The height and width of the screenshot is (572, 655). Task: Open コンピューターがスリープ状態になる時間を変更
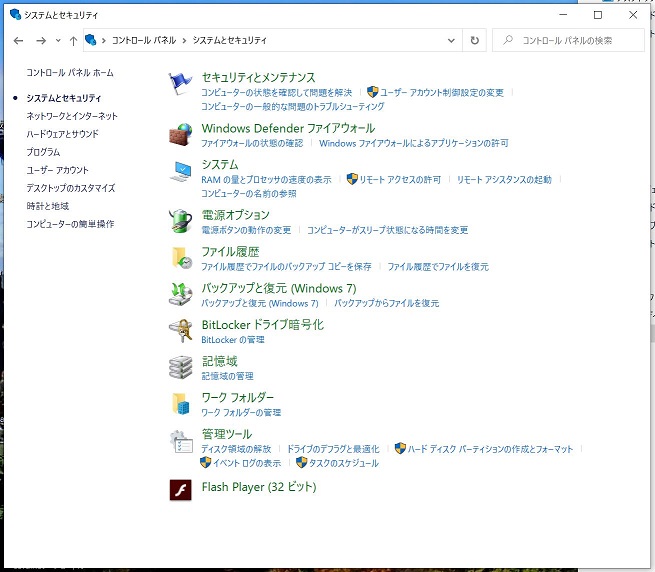click(x=387, y=230)
